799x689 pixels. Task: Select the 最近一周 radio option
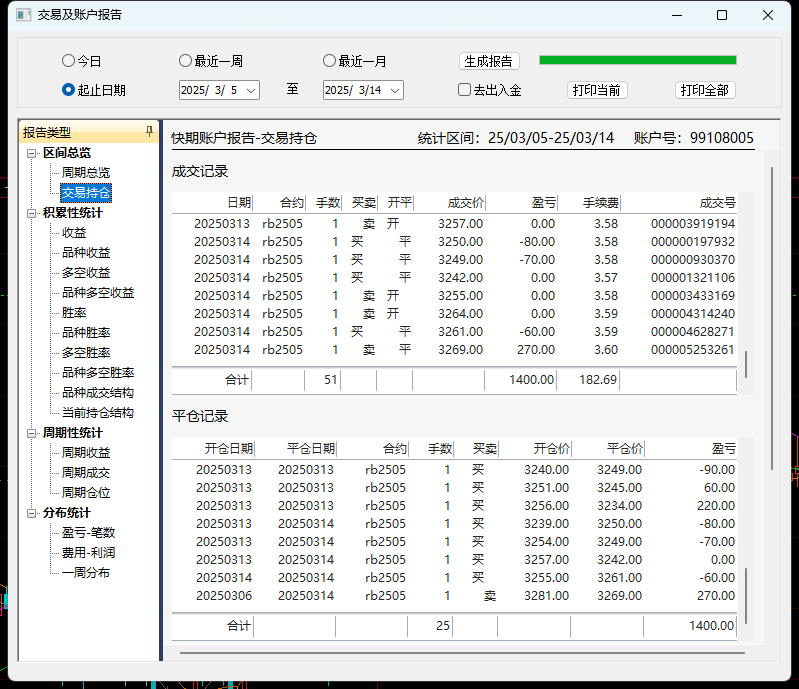(x=186, y=61)
